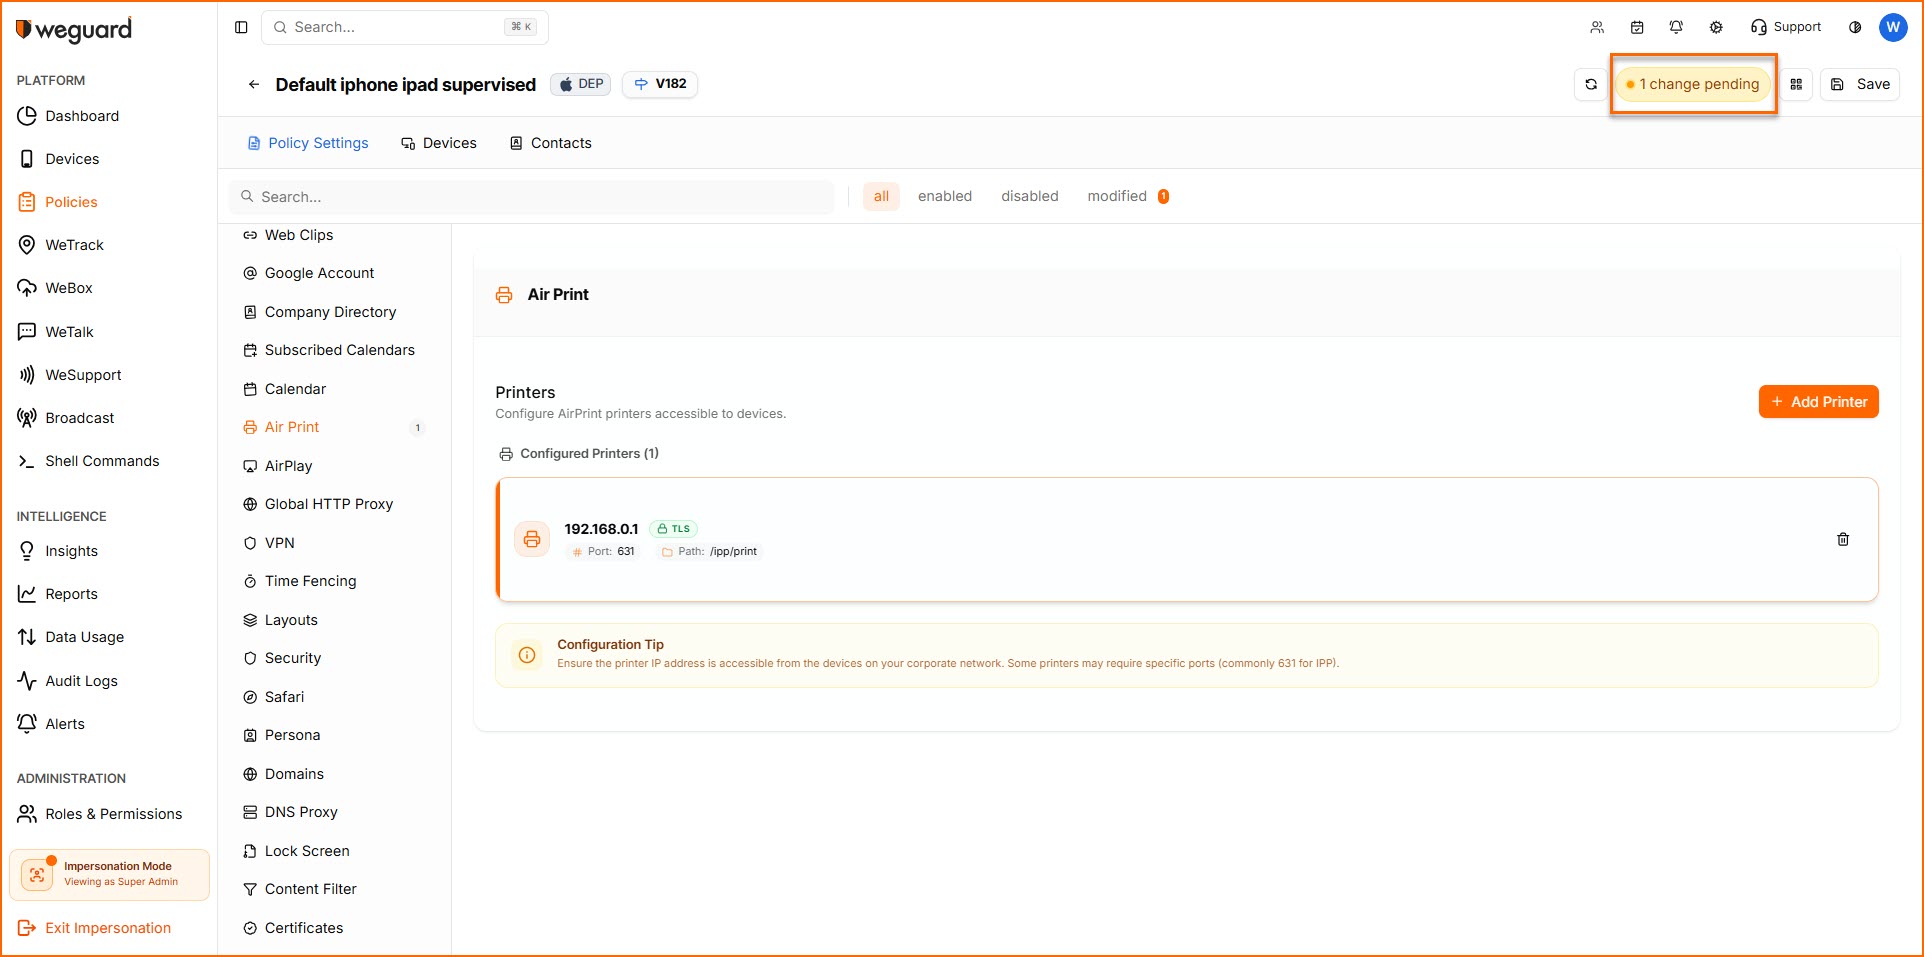The image size is (1924, 957).
Task: Open the settings gear icon in header
Action: pyautogui.click(x=1716, y=27)
